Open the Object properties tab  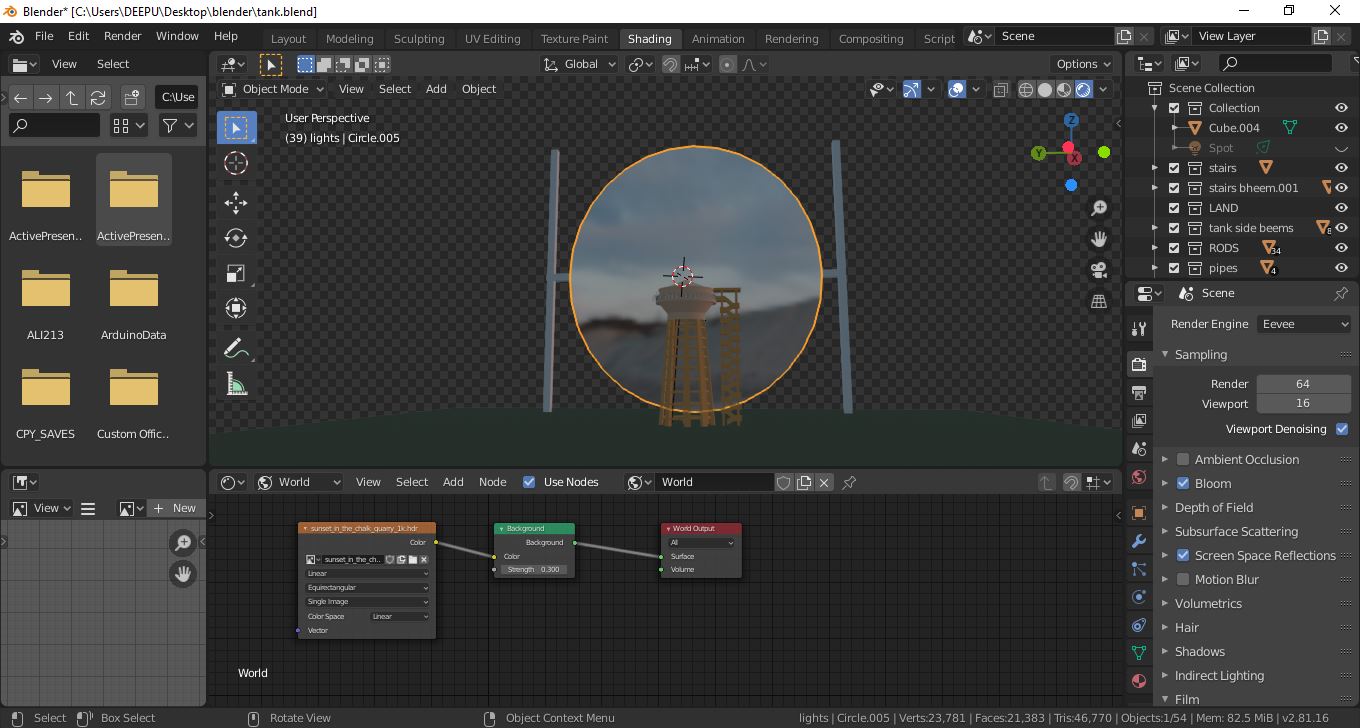click(x=1138, y=513)
